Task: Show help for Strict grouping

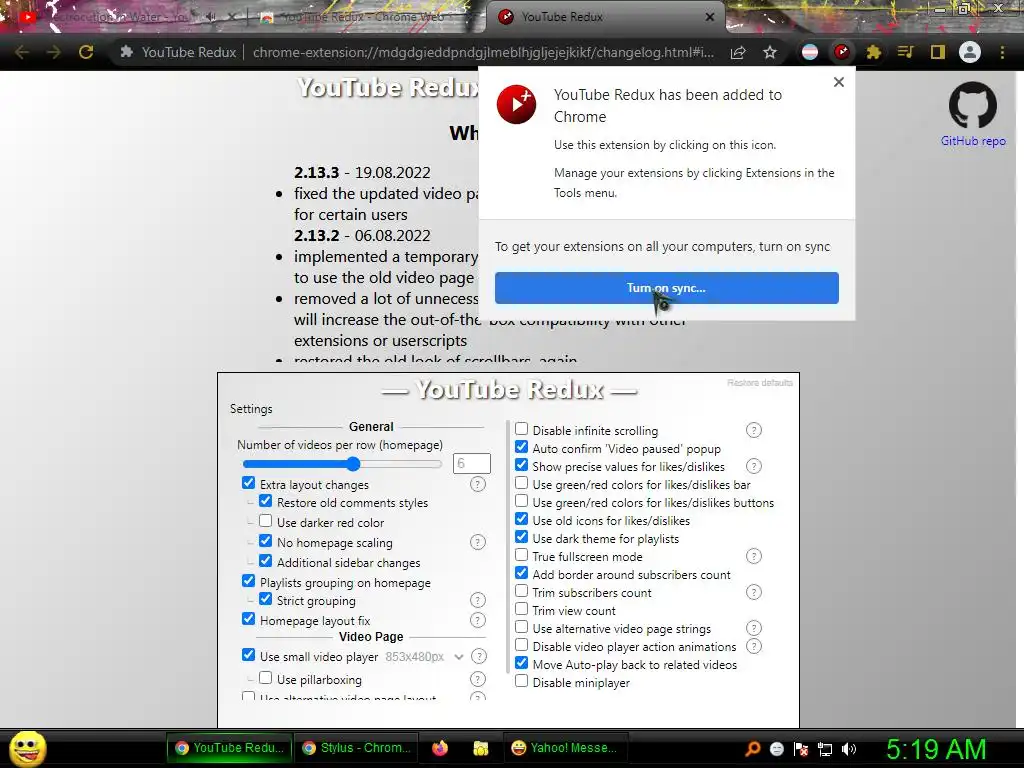Action: 478,600
